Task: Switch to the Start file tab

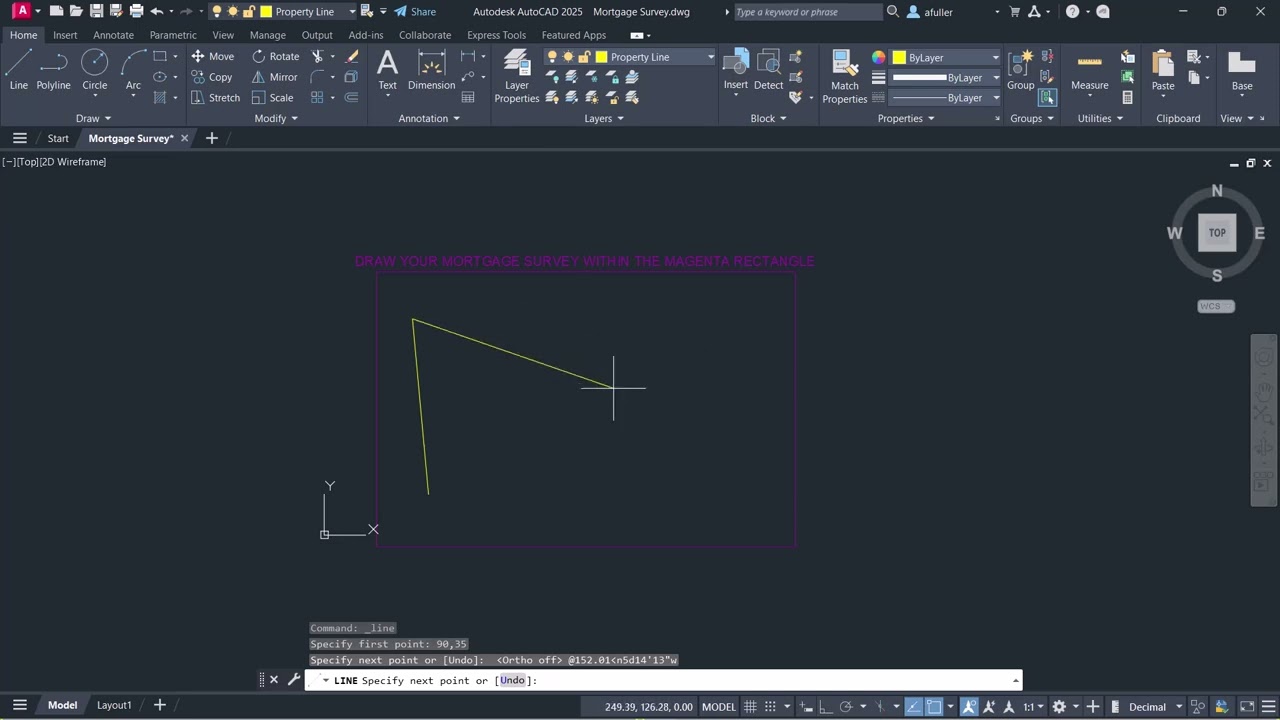Action: pyautogui.click(x=58, y=138)
